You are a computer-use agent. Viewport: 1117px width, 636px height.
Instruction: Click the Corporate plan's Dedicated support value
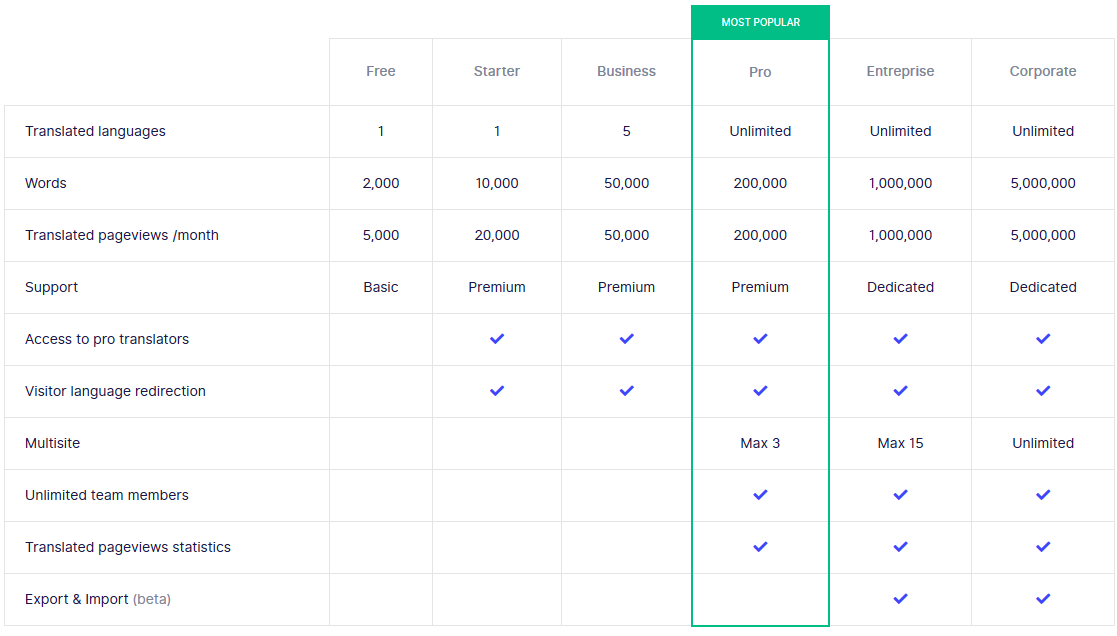point(1043,287)
